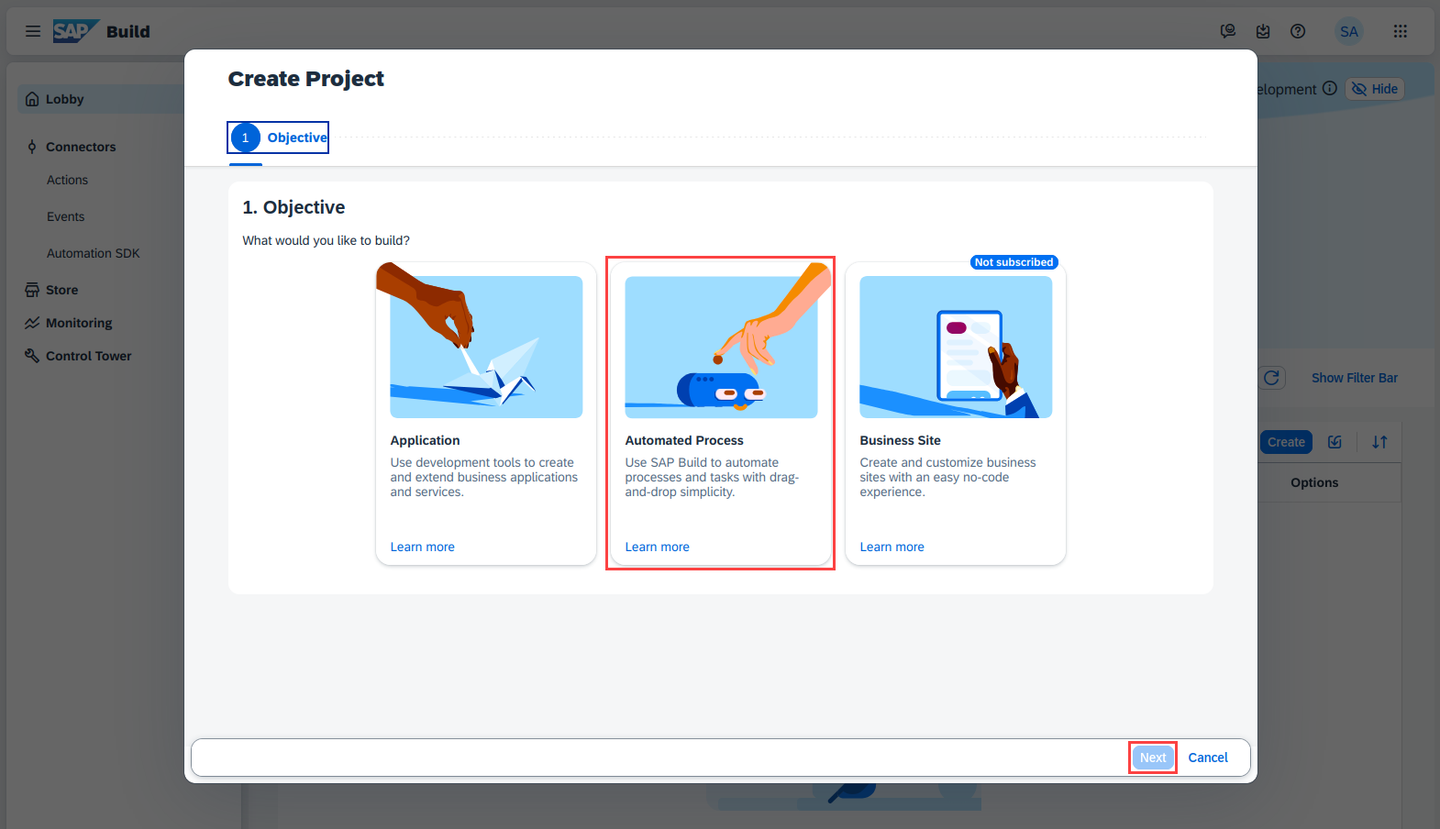Click the import icon beside Create

pos(1335,442)
